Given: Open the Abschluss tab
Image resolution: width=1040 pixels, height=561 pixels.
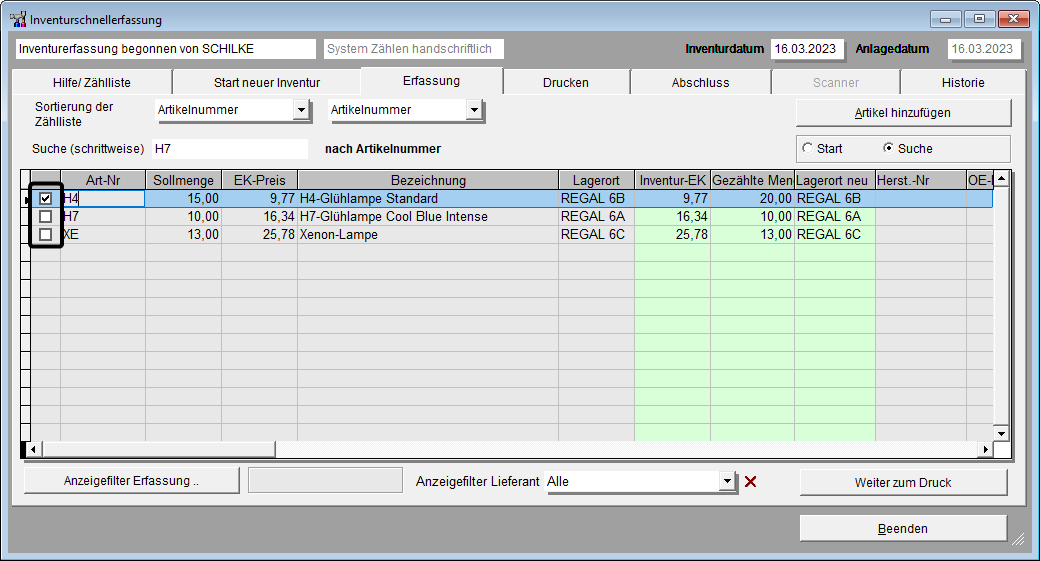Looking at the screenshot, I should pos(700,82).
